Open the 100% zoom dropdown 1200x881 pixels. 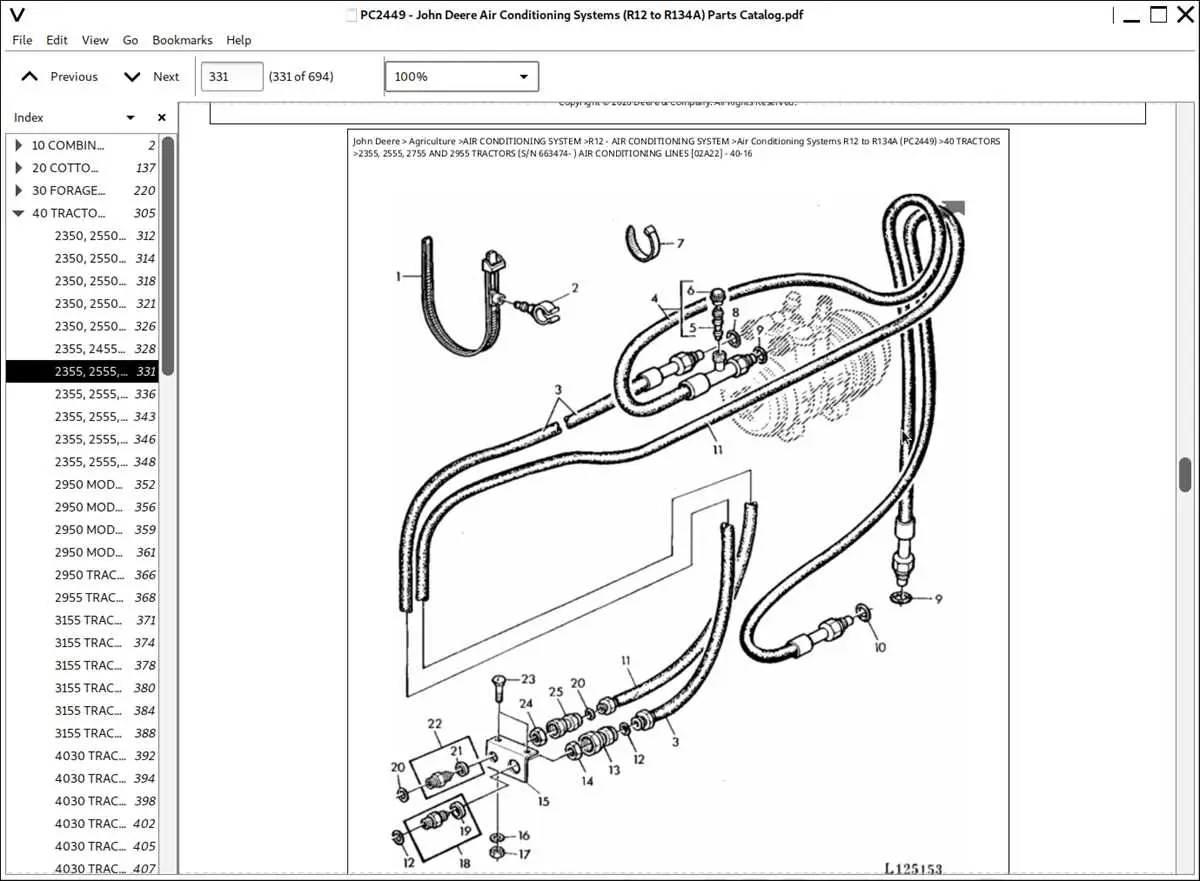click(461, 77)
